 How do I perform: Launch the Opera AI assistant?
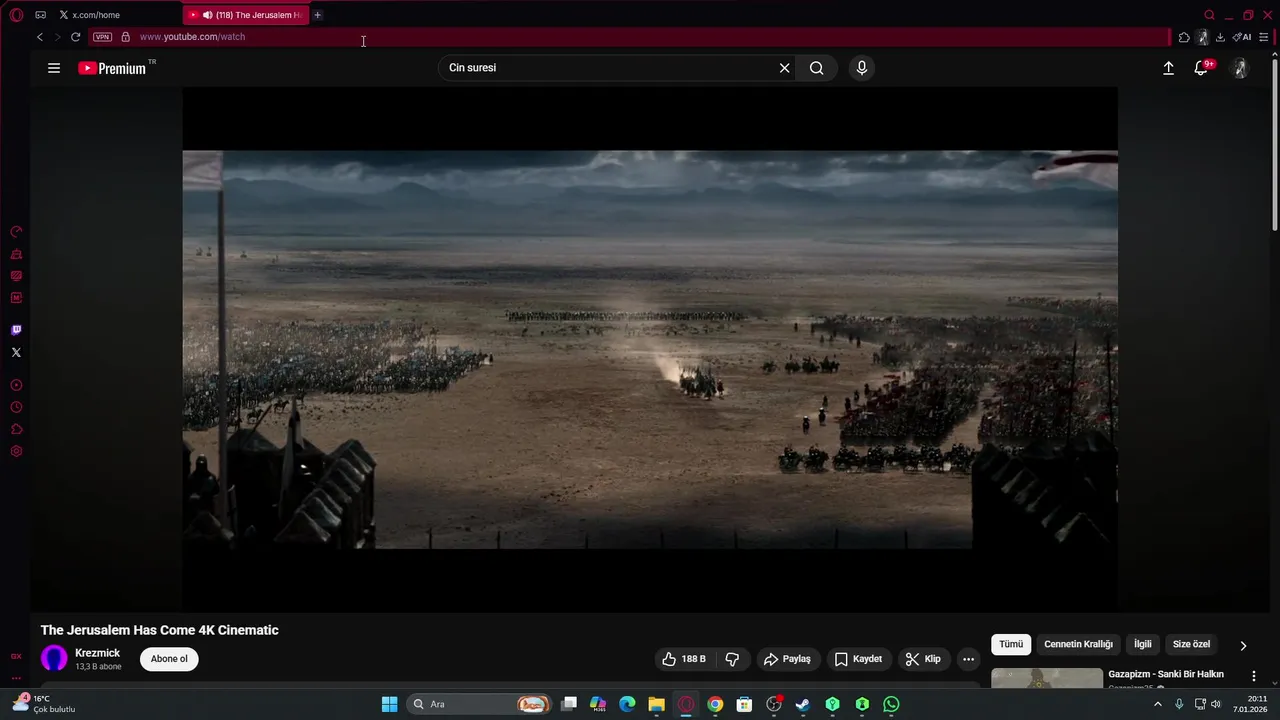click(1242, 37)
